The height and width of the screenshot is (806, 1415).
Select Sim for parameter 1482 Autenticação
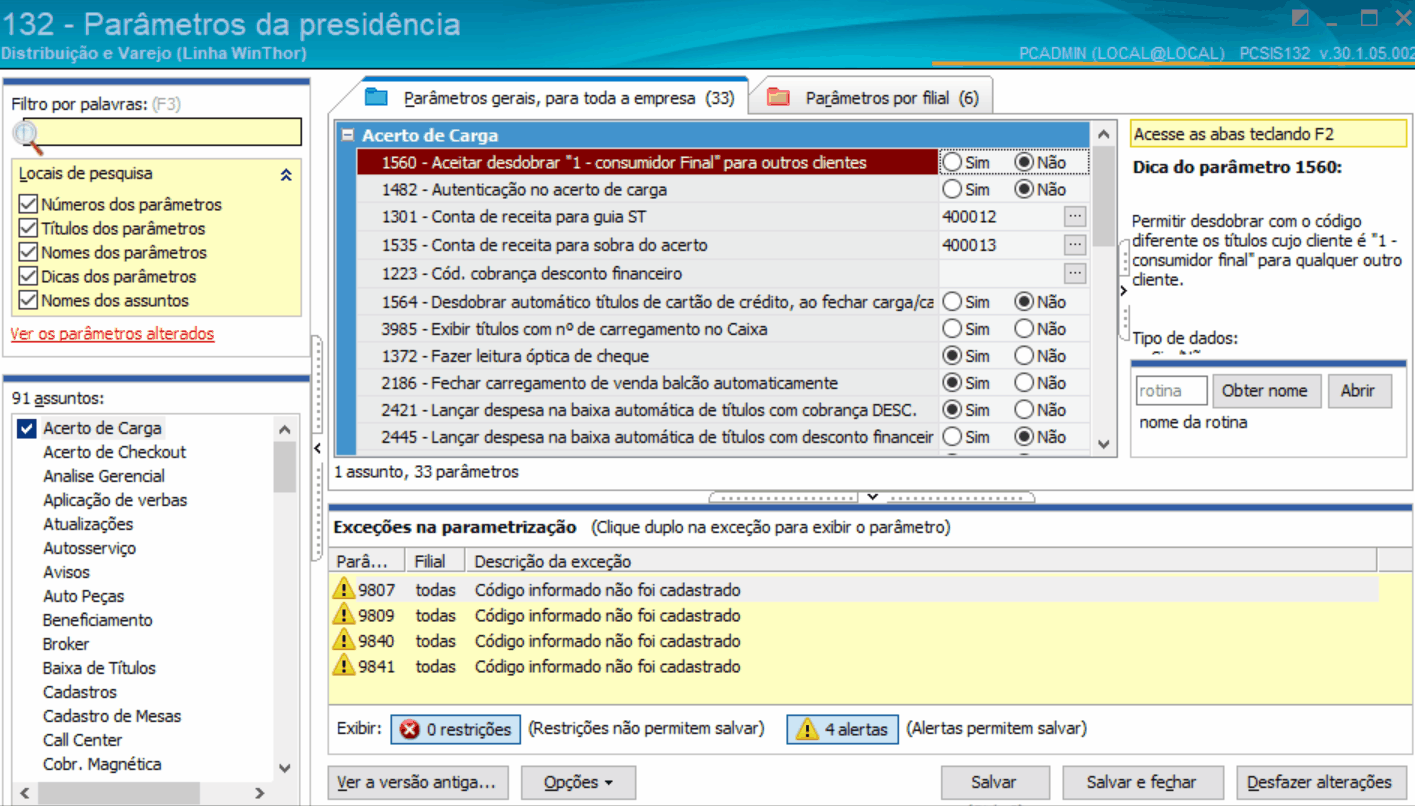coord(953,189)
